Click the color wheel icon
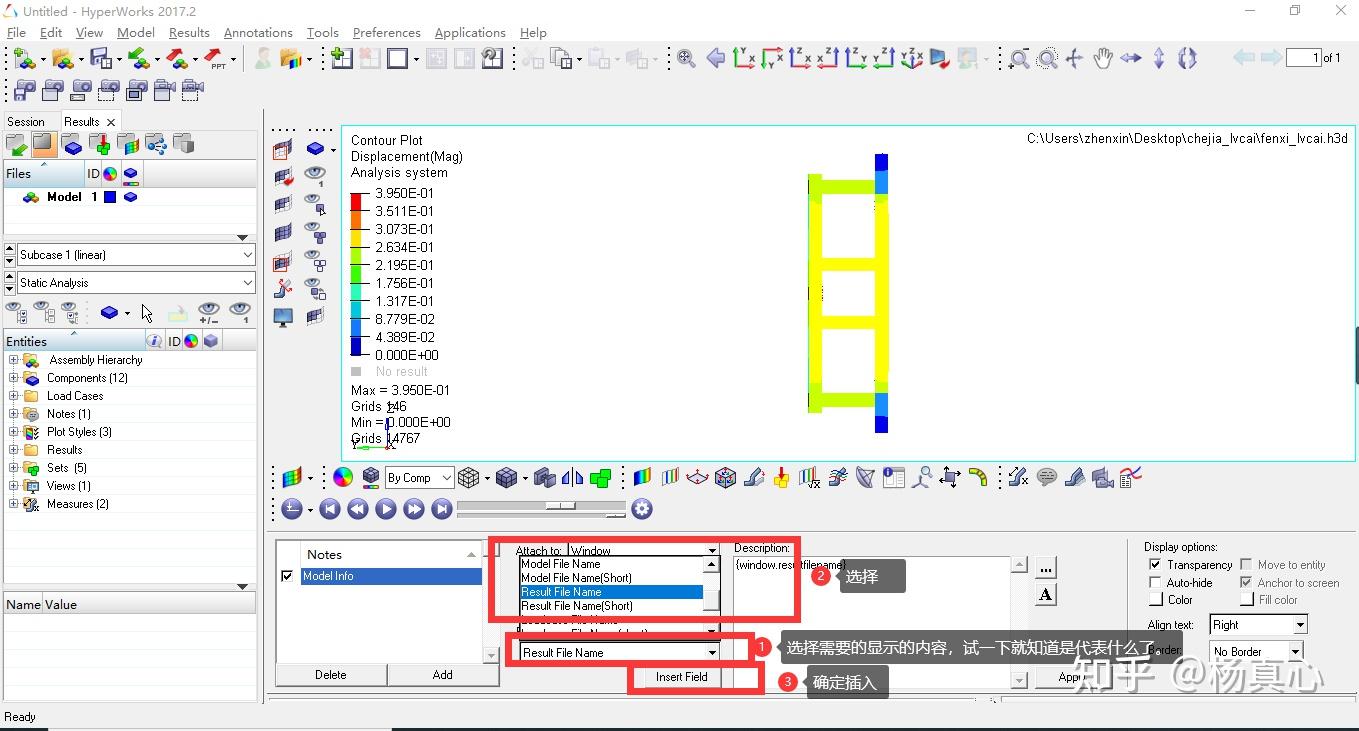This screenshot has width=1359, height=731. (x=343, y=478)
